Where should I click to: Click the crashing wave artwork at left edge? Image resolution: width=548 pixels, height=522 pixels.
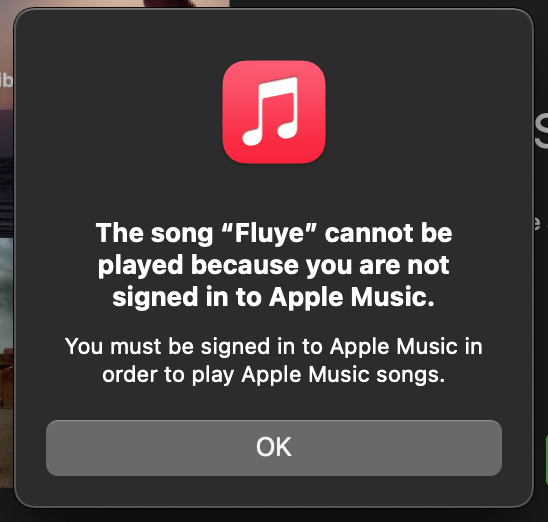(x=6, y=292)
